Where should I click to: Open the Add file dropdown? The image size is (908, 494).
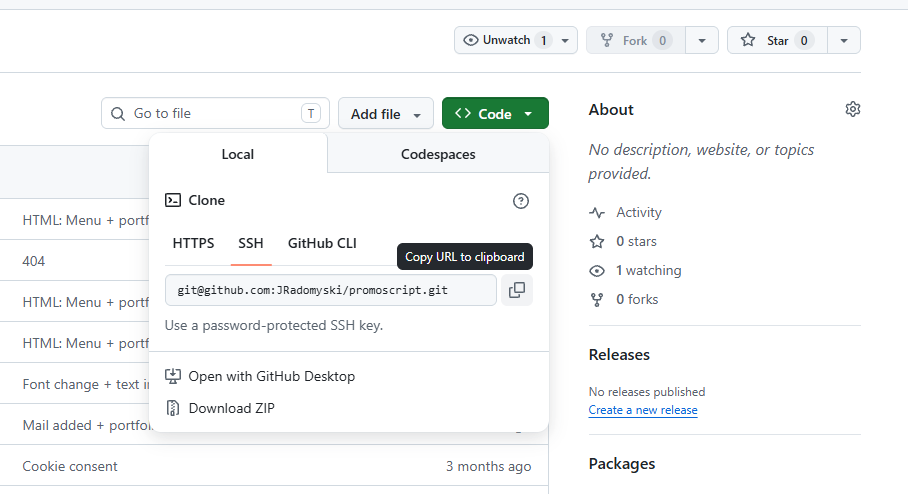click(386, 114)
